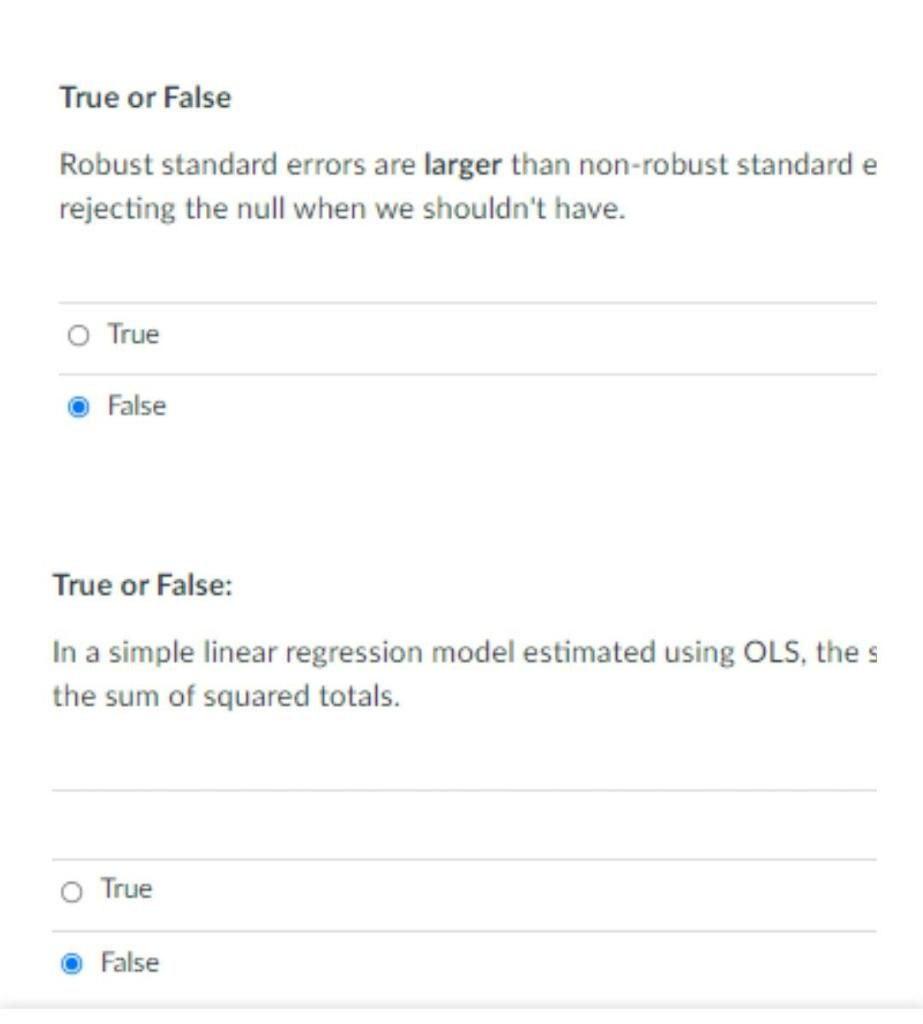Click the False label text in the first question
The height and width of the screenshot is (1024, 923).
(136, 406)
